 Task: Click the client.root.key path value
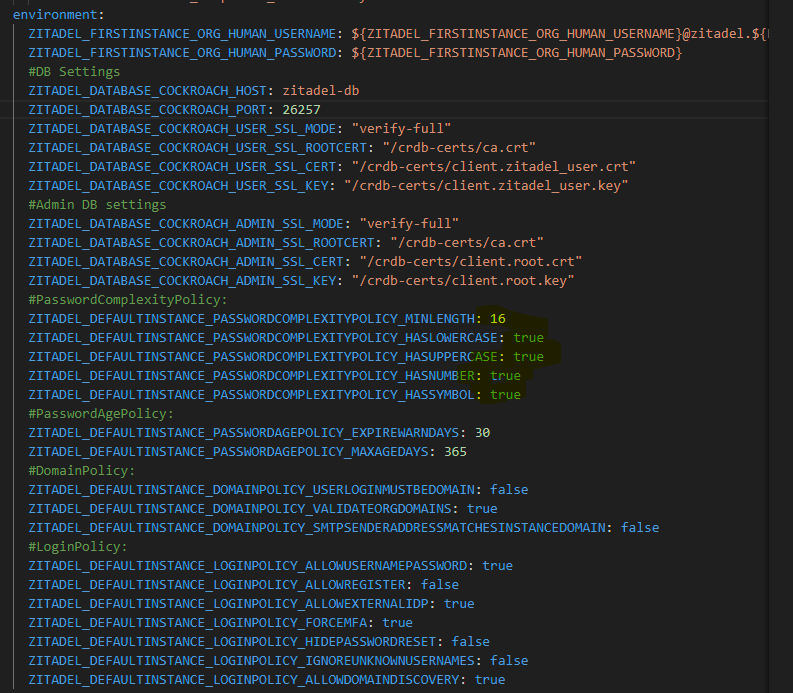tap(463, 281)
